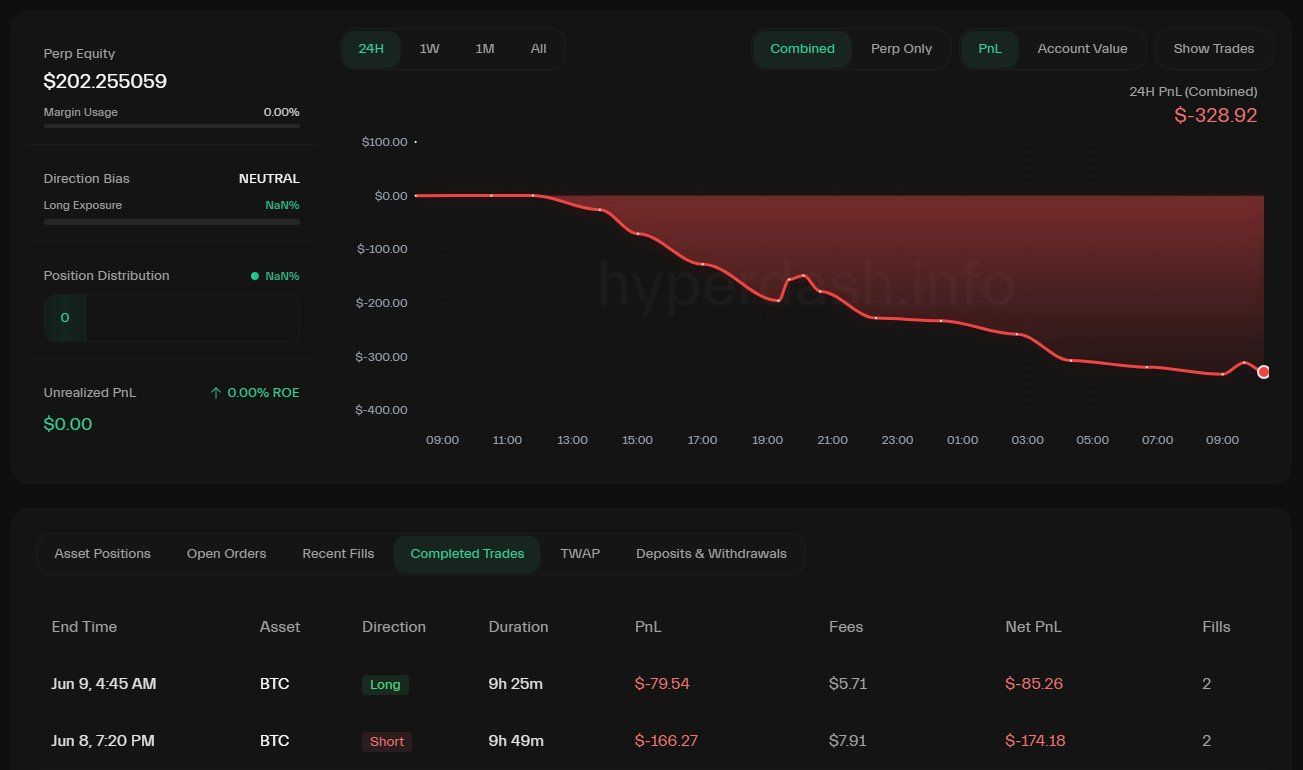This screenshot has width=1303, height=770.
Task: Switch to the Recent Fills tab
Action: click(x=338, y=554)
